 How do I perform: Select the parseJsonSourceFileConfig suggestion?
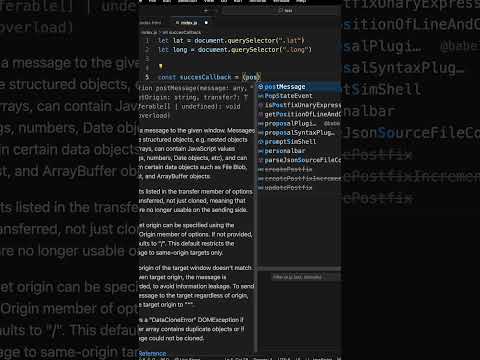(x=299, y=160)
